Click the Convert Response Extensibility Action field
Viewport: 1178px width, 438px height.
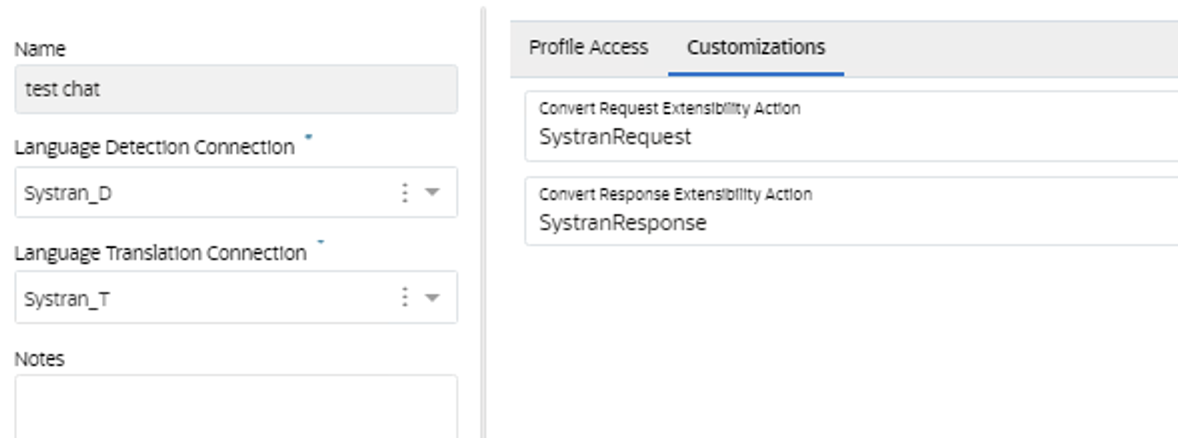click(851, 211)
